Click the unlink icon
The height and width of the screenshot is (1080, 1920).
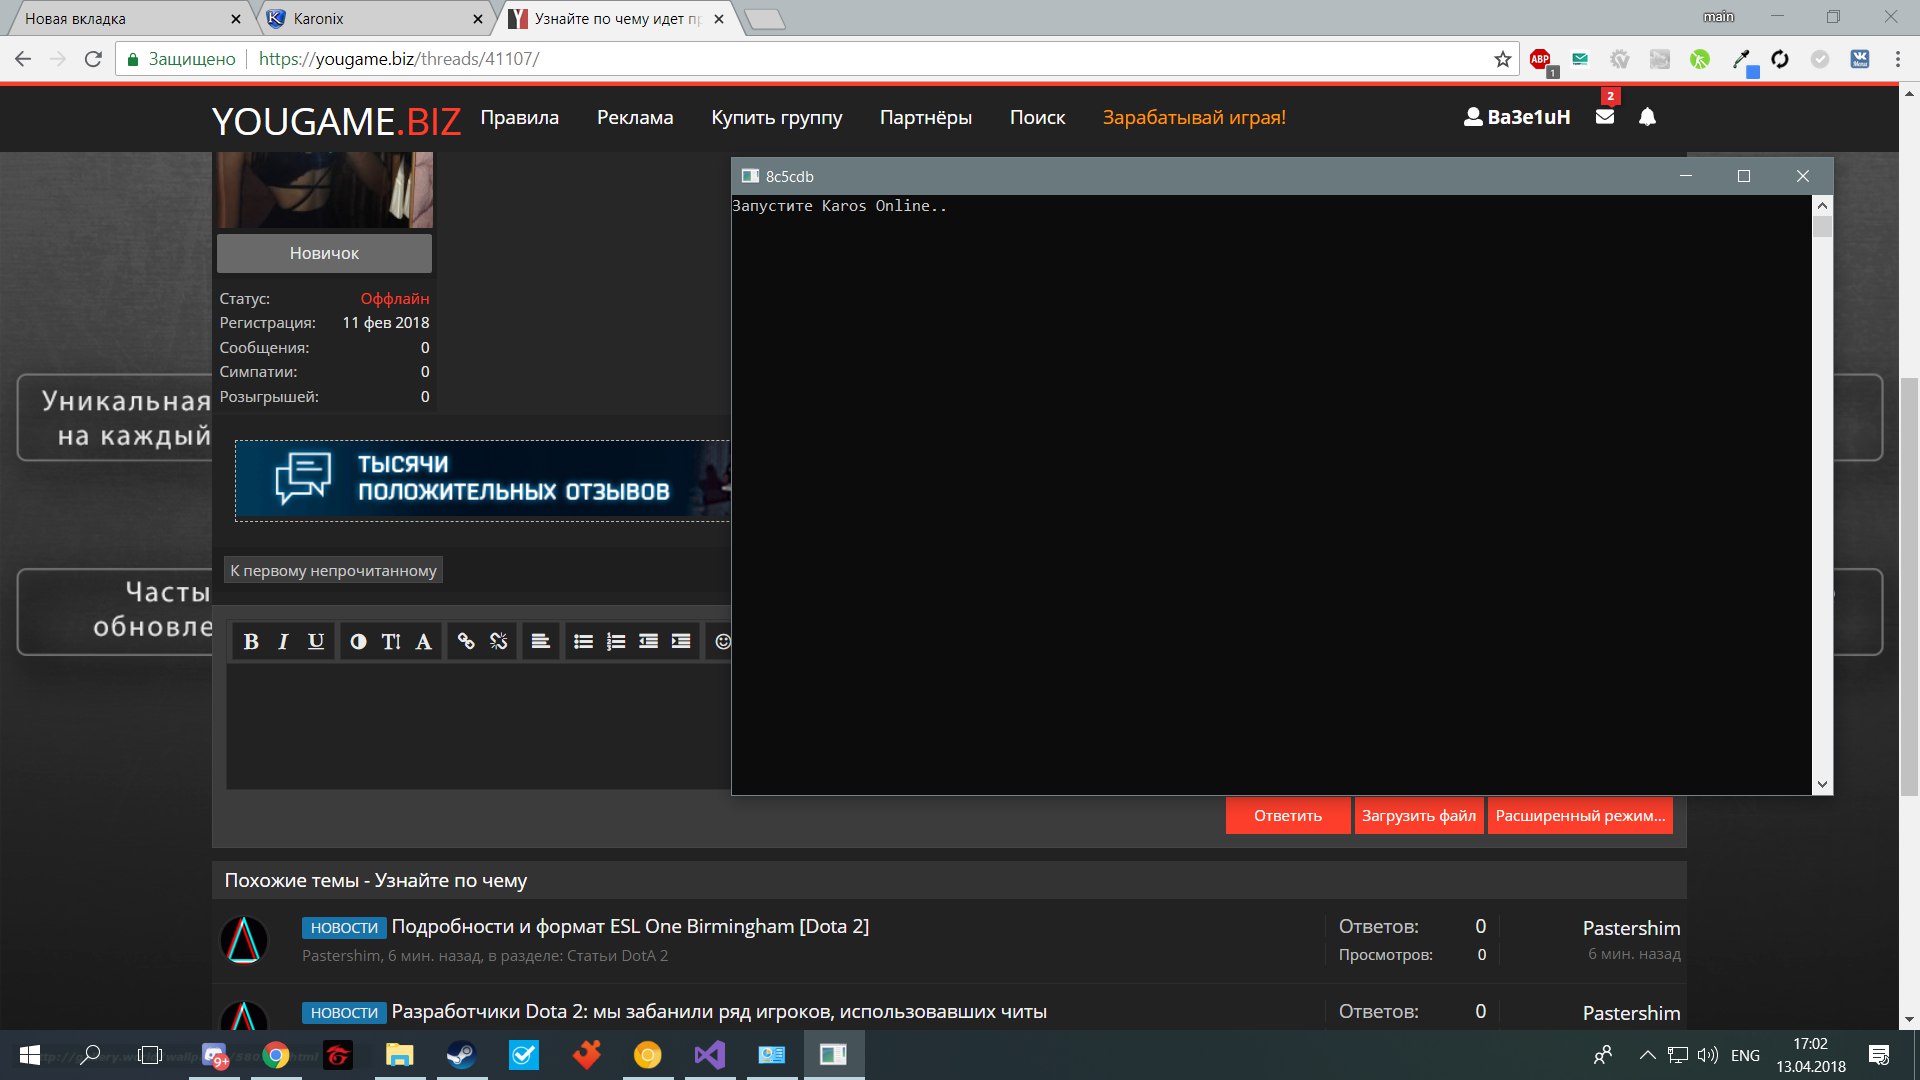pos(499,642)
